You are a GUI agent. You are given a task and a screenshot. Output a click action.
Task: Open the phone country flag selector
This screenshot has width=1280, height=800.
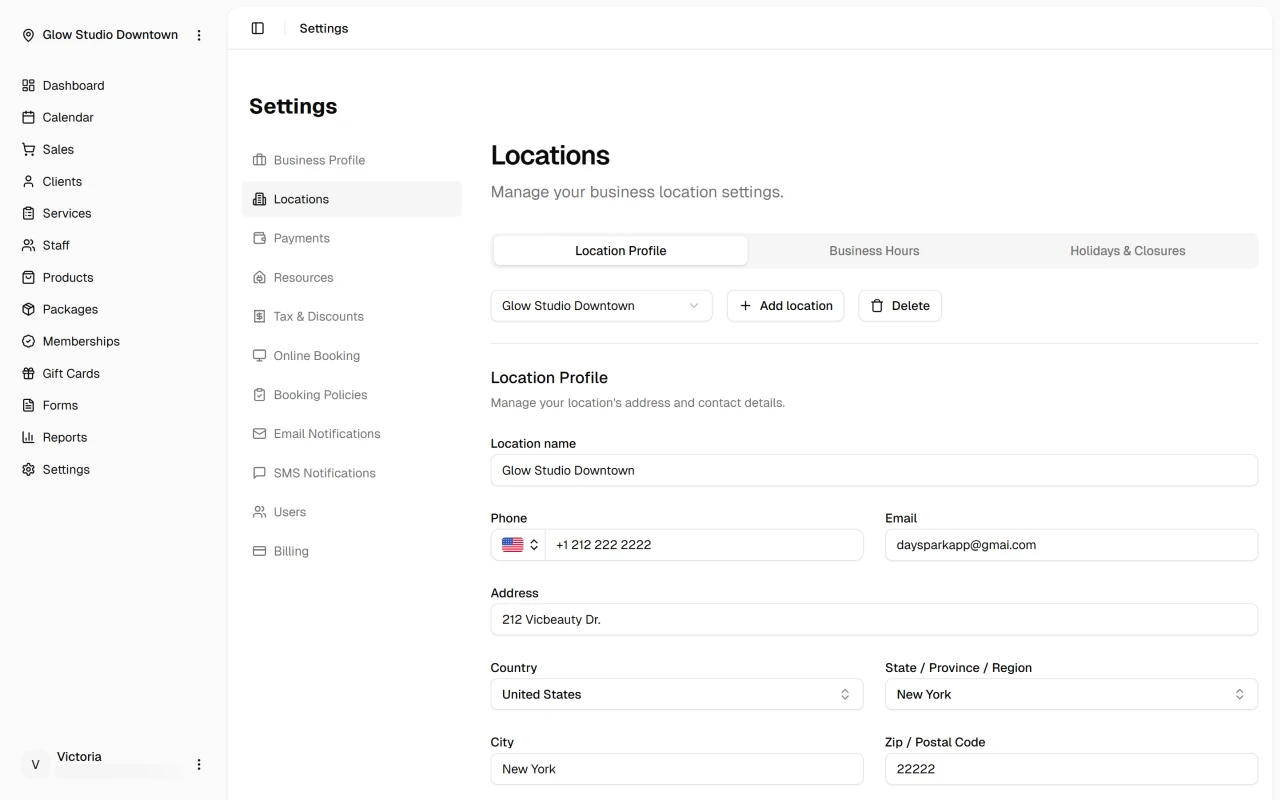point(518,545)
